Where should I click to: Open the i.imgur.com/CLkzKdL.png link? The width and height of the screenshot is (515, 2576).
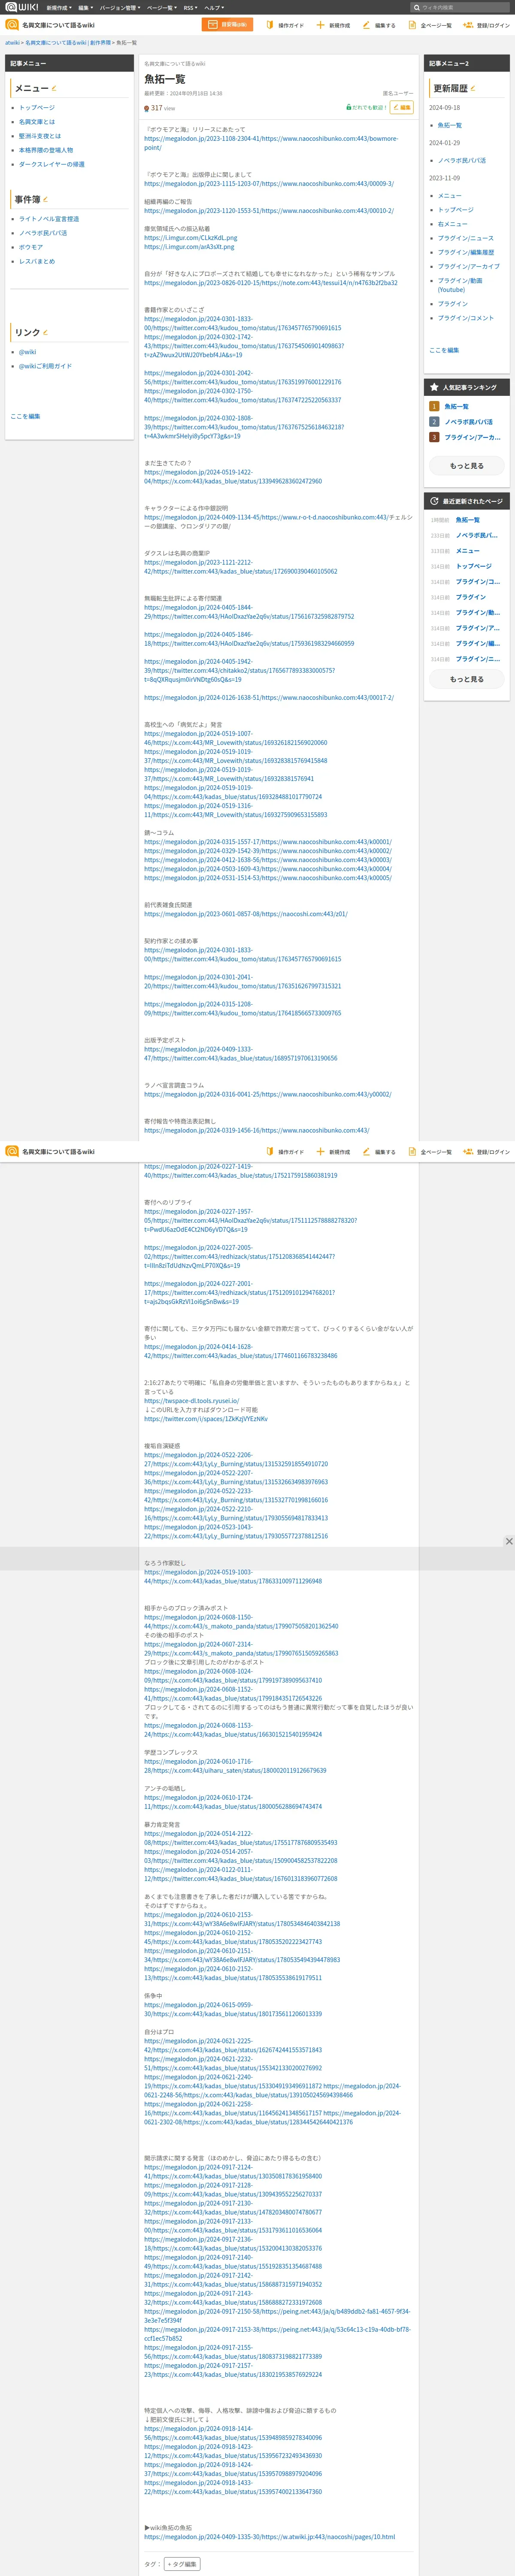[x=191, y=238]
